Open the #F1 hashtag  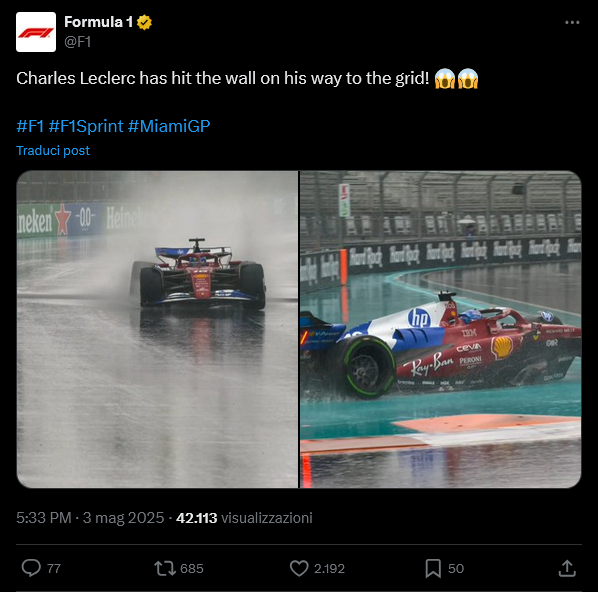point(30,126)
